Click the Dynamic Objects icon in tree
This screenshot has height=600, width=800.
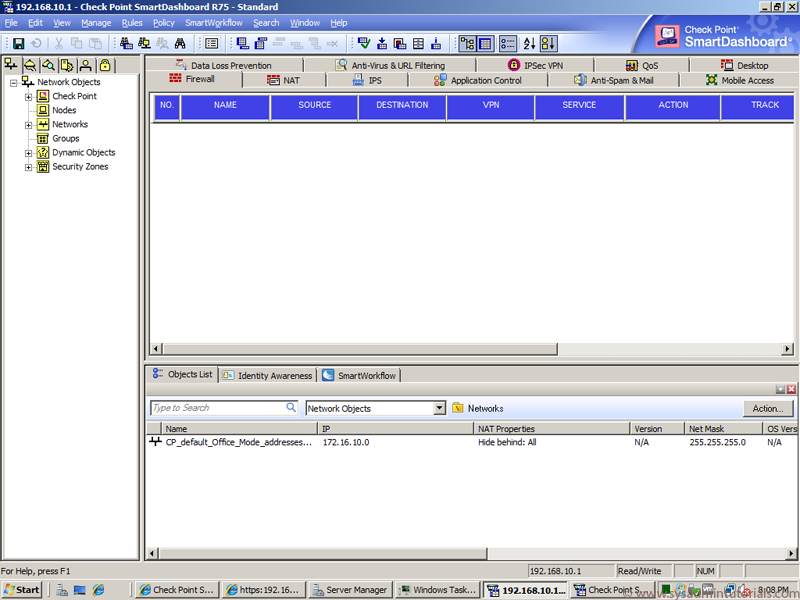coord(43,153)
